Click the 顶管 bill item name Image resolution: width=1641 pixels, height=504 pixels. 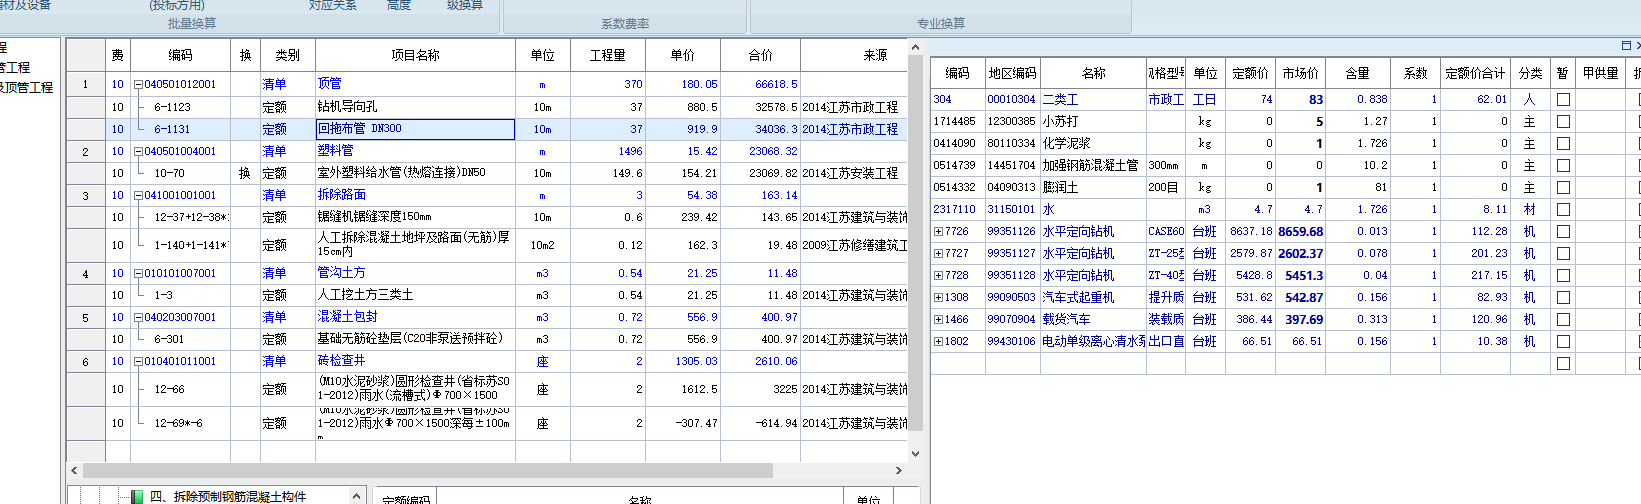(x=329, y=84)
